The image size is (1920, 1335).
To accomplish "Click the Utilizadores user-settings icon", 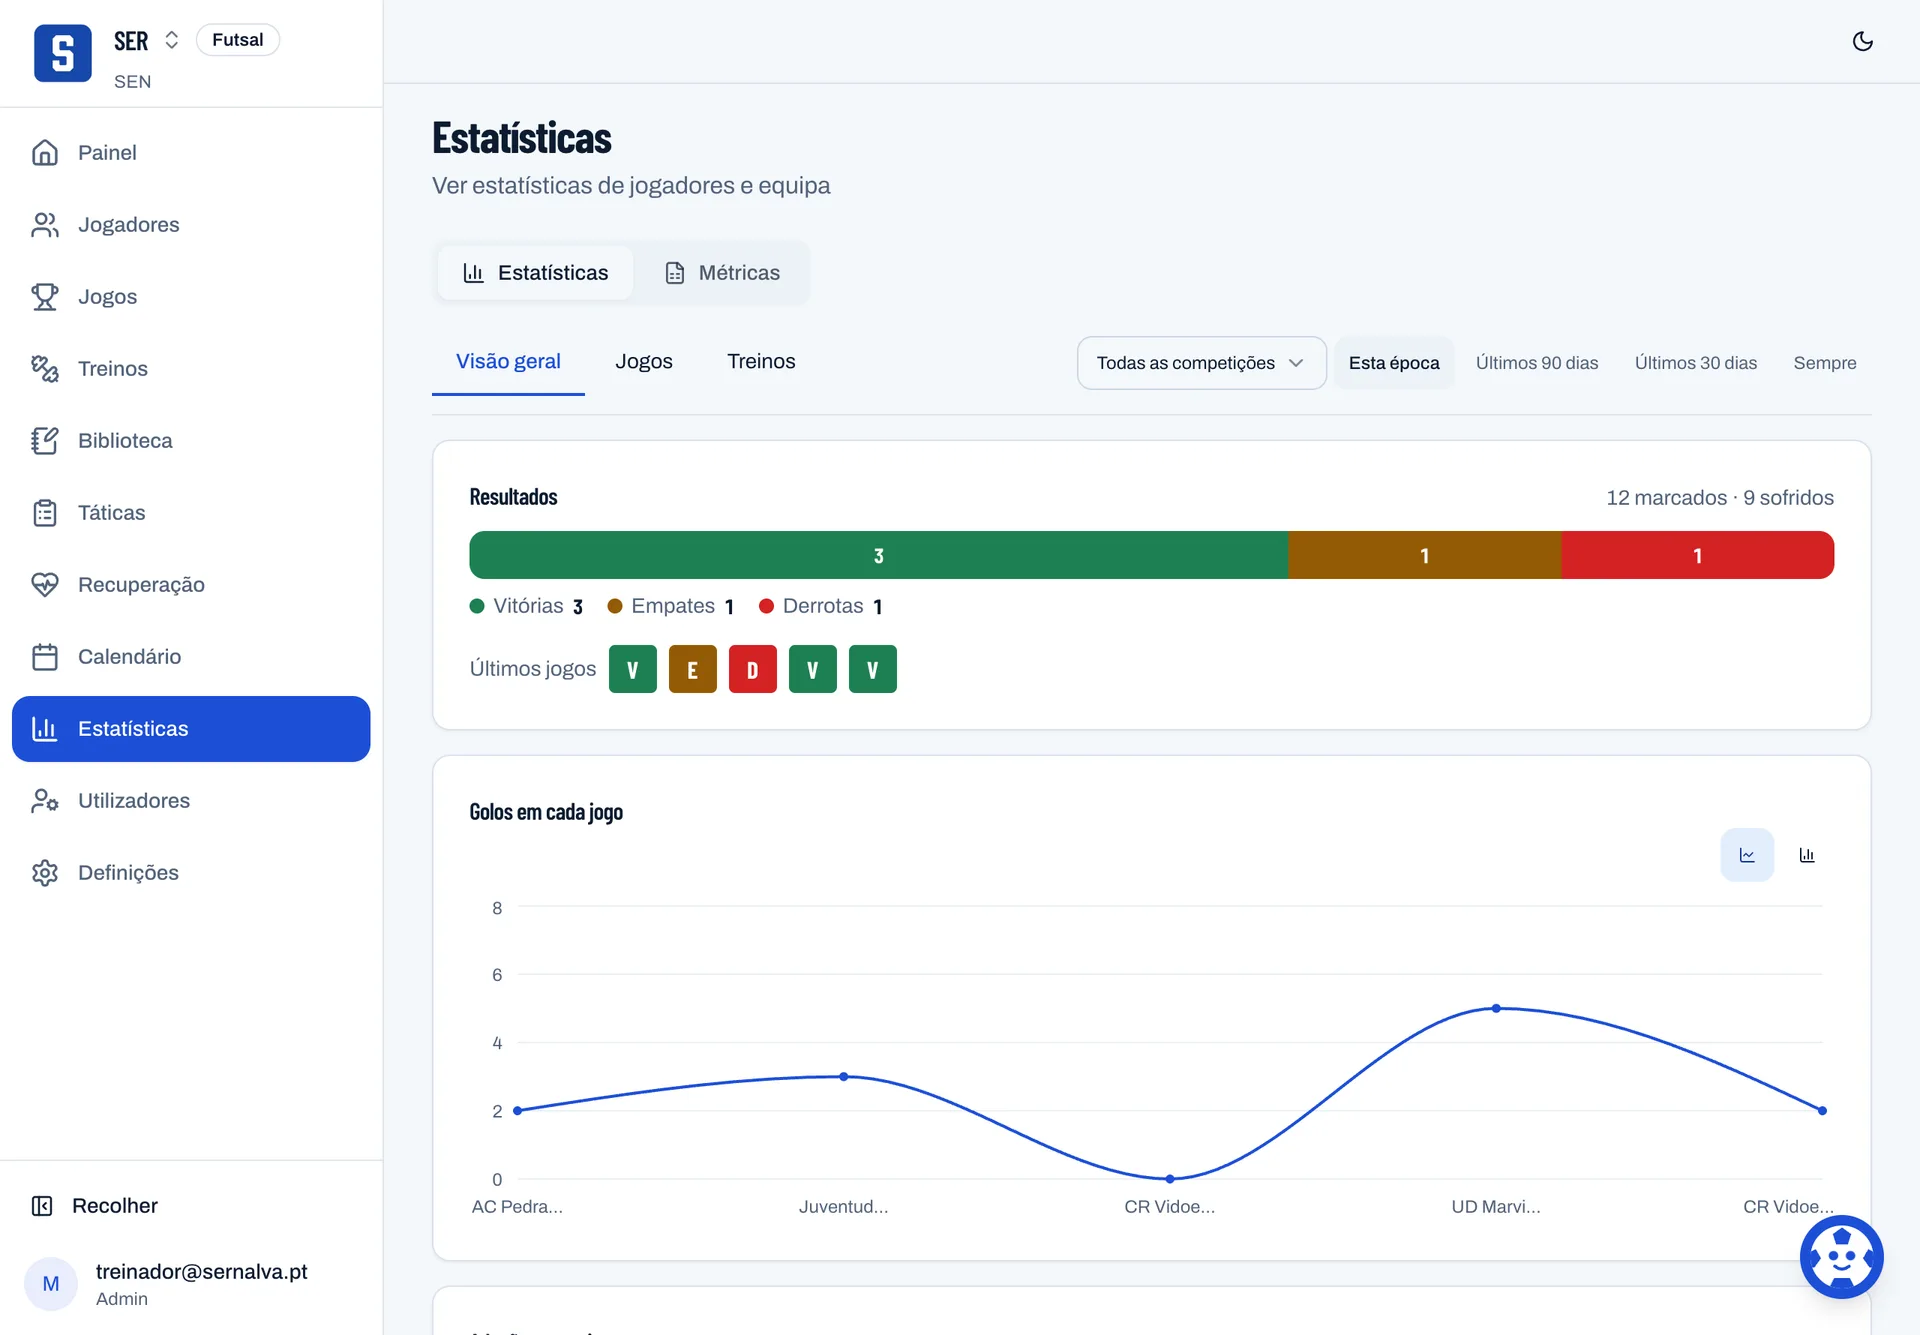I will (x=45, y=801).
